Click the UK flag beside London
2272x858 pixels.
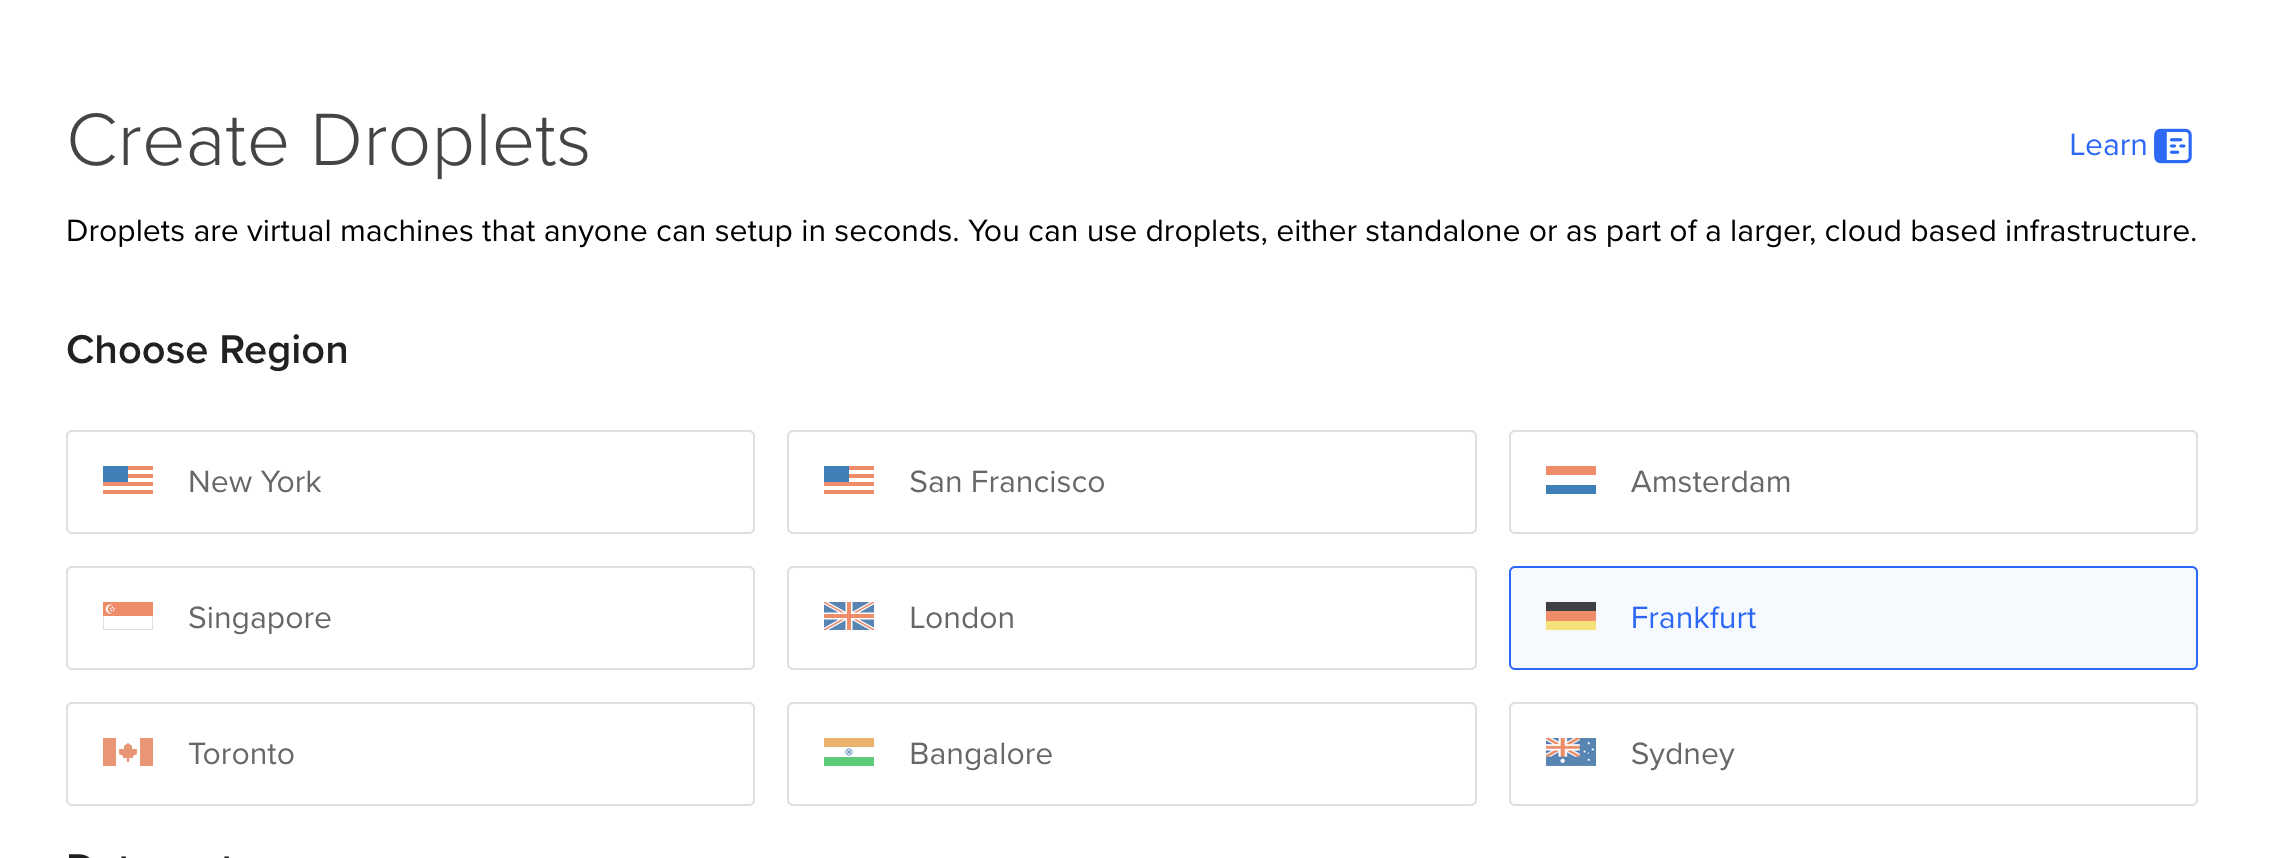tap(849, 616)
